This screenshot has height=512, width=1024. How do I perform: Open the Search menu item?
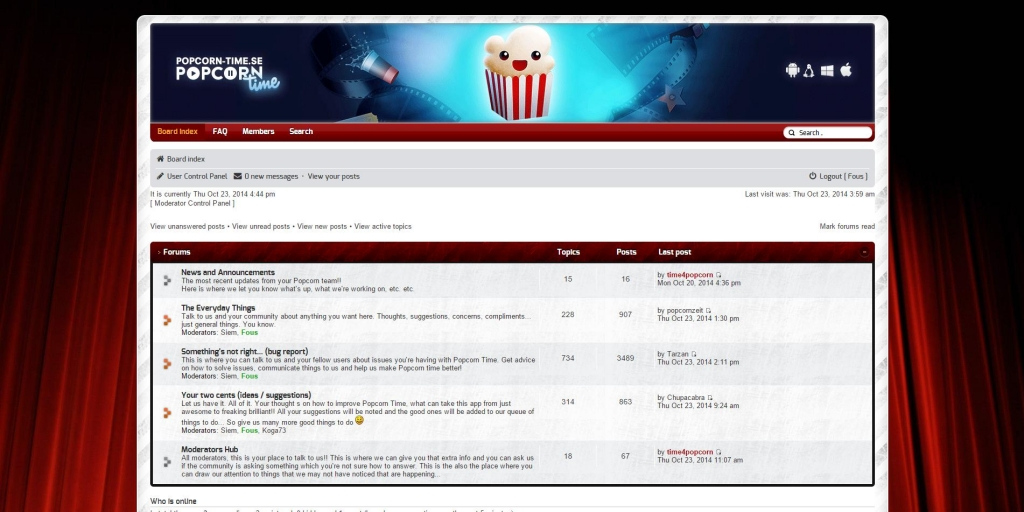click(x=301, y=131)
